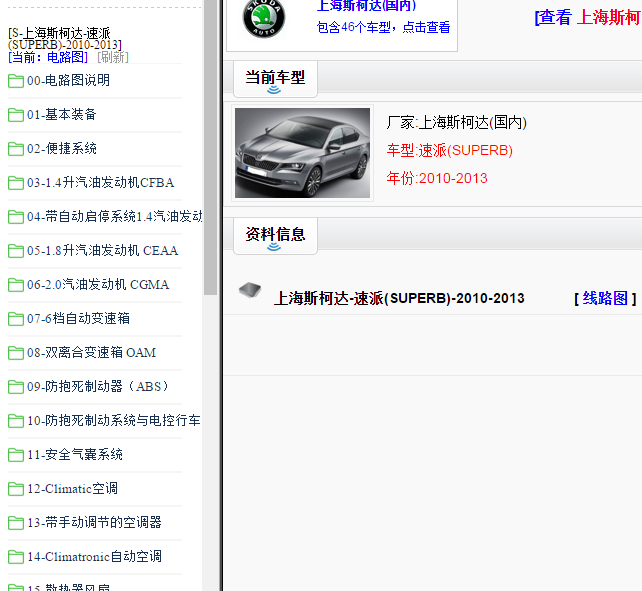
Task: Click the [当前：电路图] link
Action: [48, 57]
